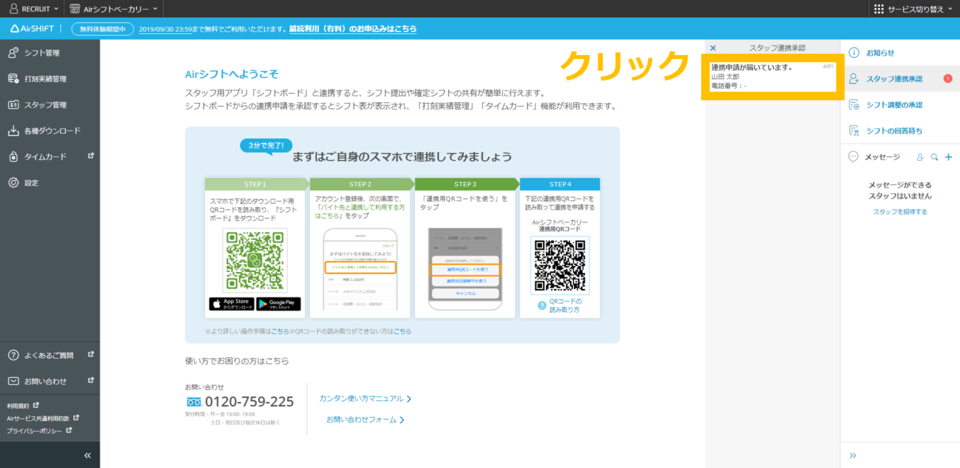
Task: Select シフト調整の承認 in the right panel
Action: pos(893,104)
